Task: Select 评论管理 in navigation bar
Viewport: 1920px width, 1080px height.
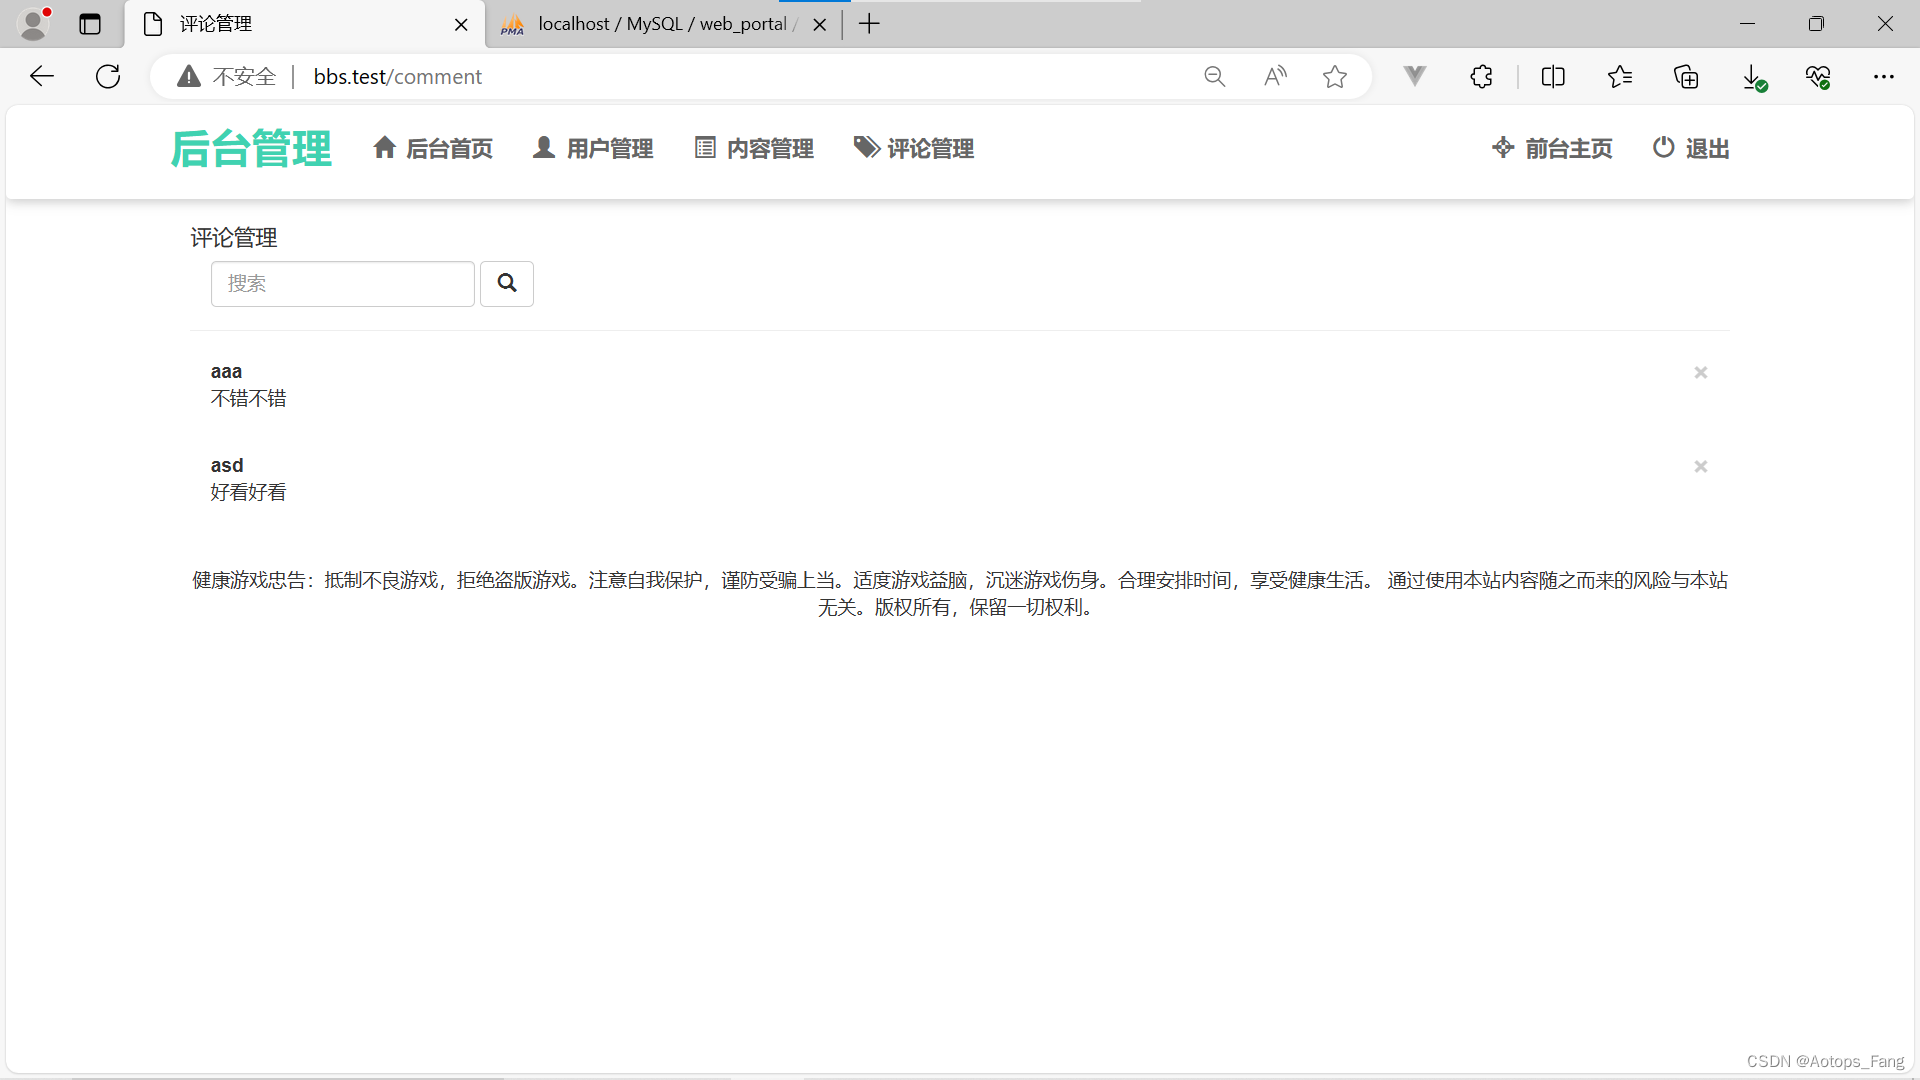Action: click(914, 149)
